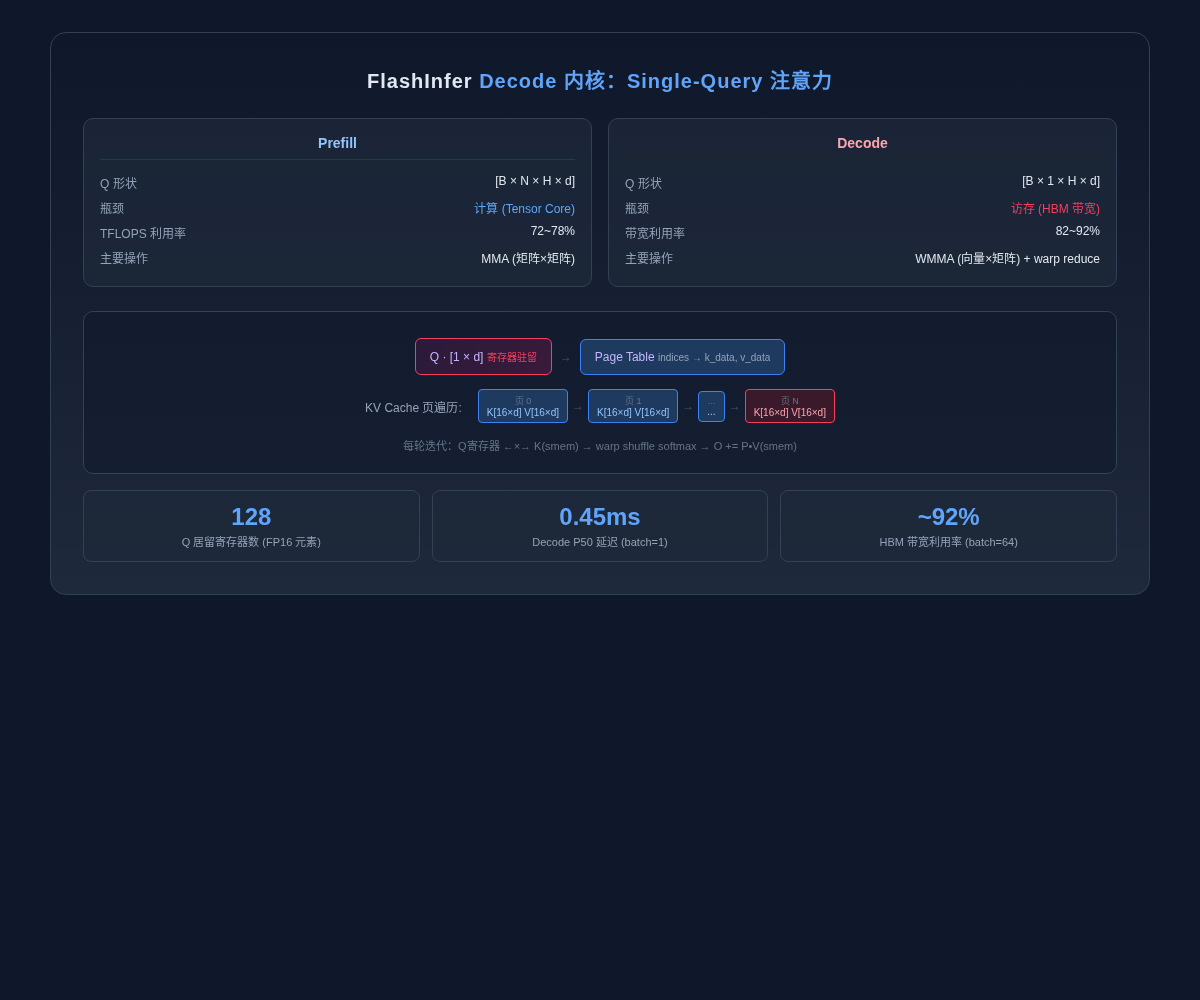Click the TFLOPS 利用率 label
The image size is (1200, 1000).
point(143,234)
